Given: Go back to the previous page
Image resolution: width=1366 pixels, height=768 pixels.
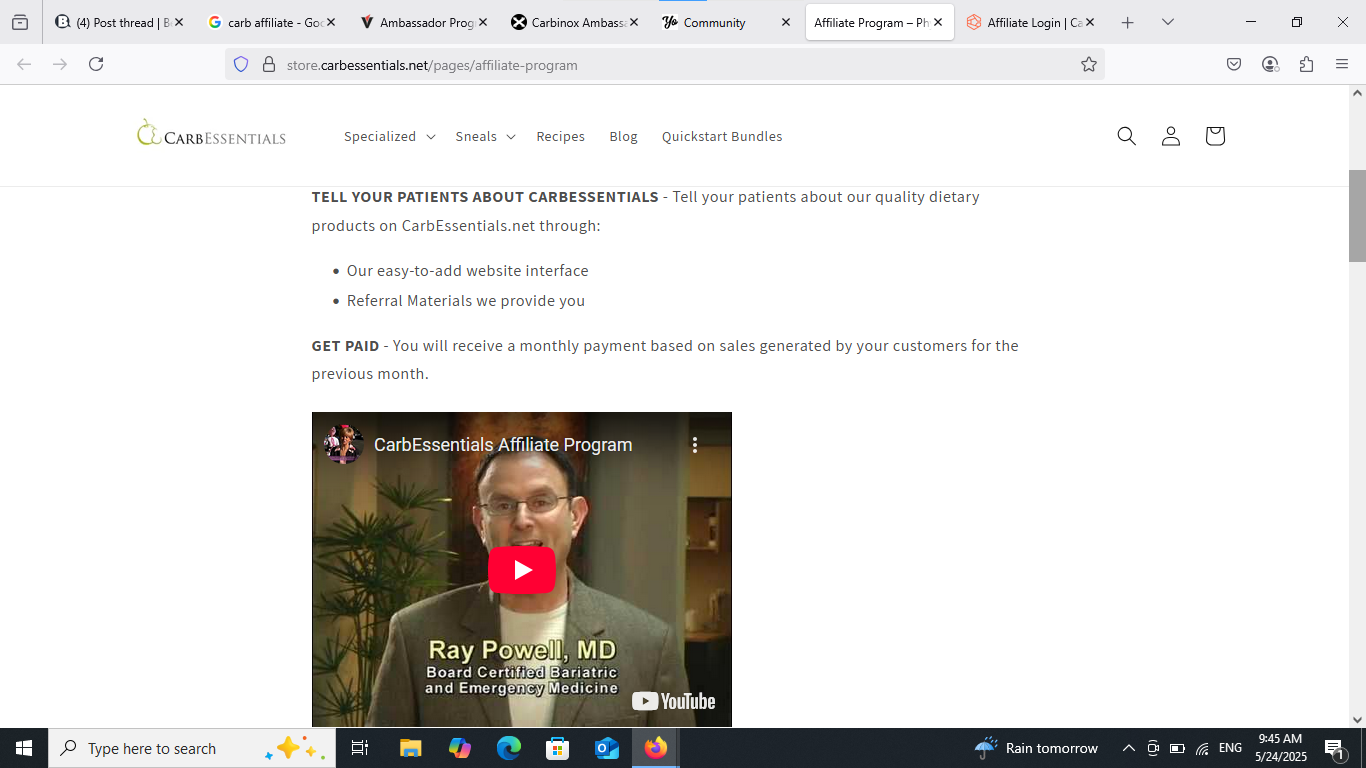Looking at the screenshot, I should [24, 64].
